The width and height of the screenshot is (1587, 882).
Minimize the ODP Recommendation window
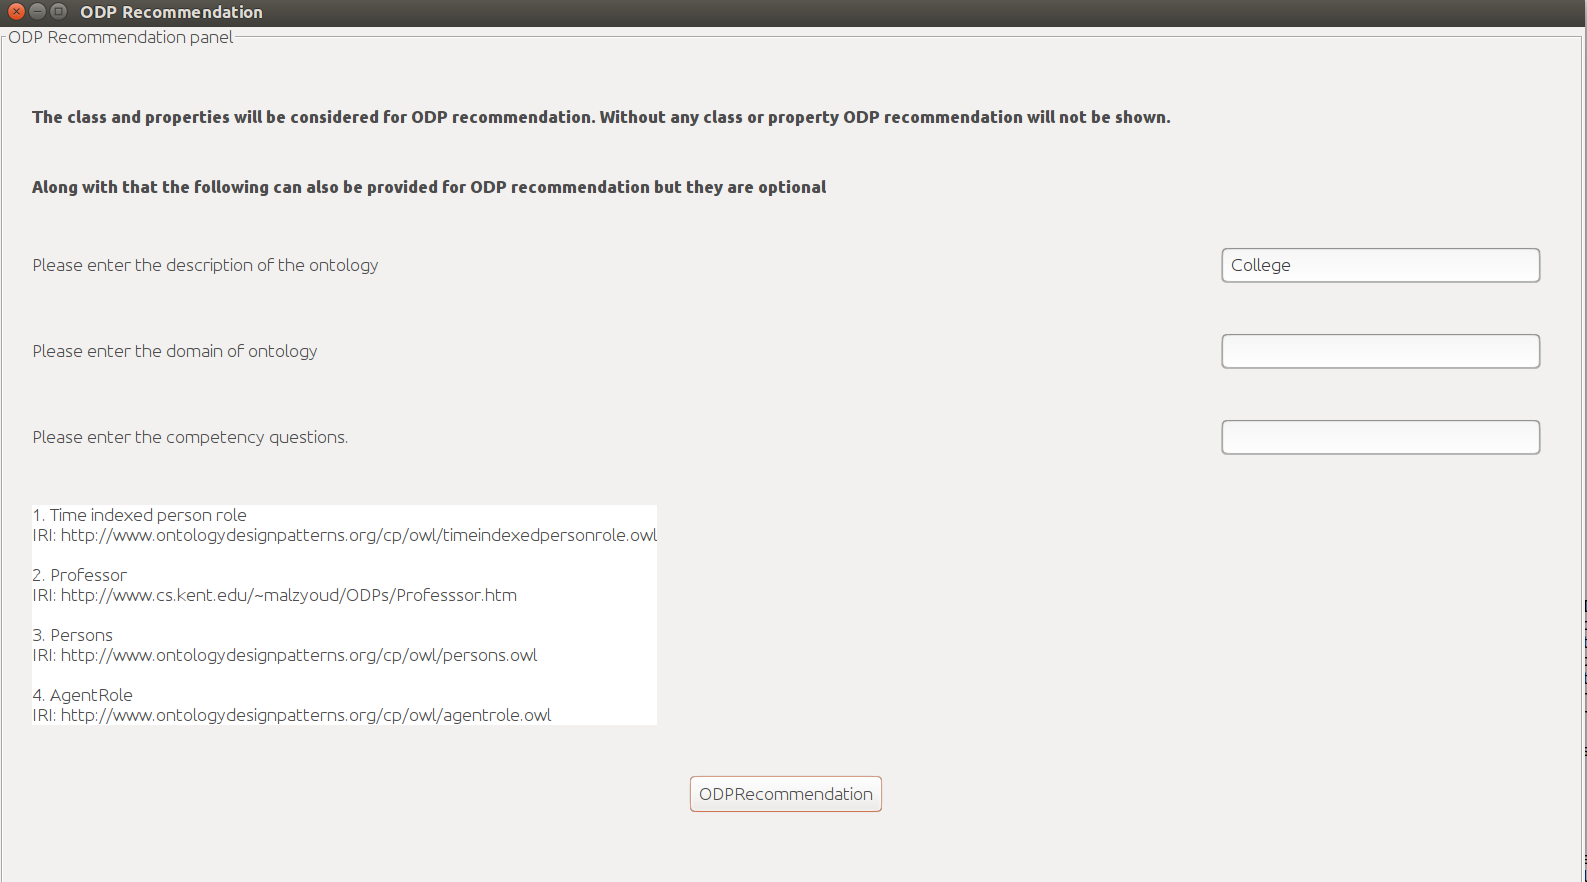point(37,12)
